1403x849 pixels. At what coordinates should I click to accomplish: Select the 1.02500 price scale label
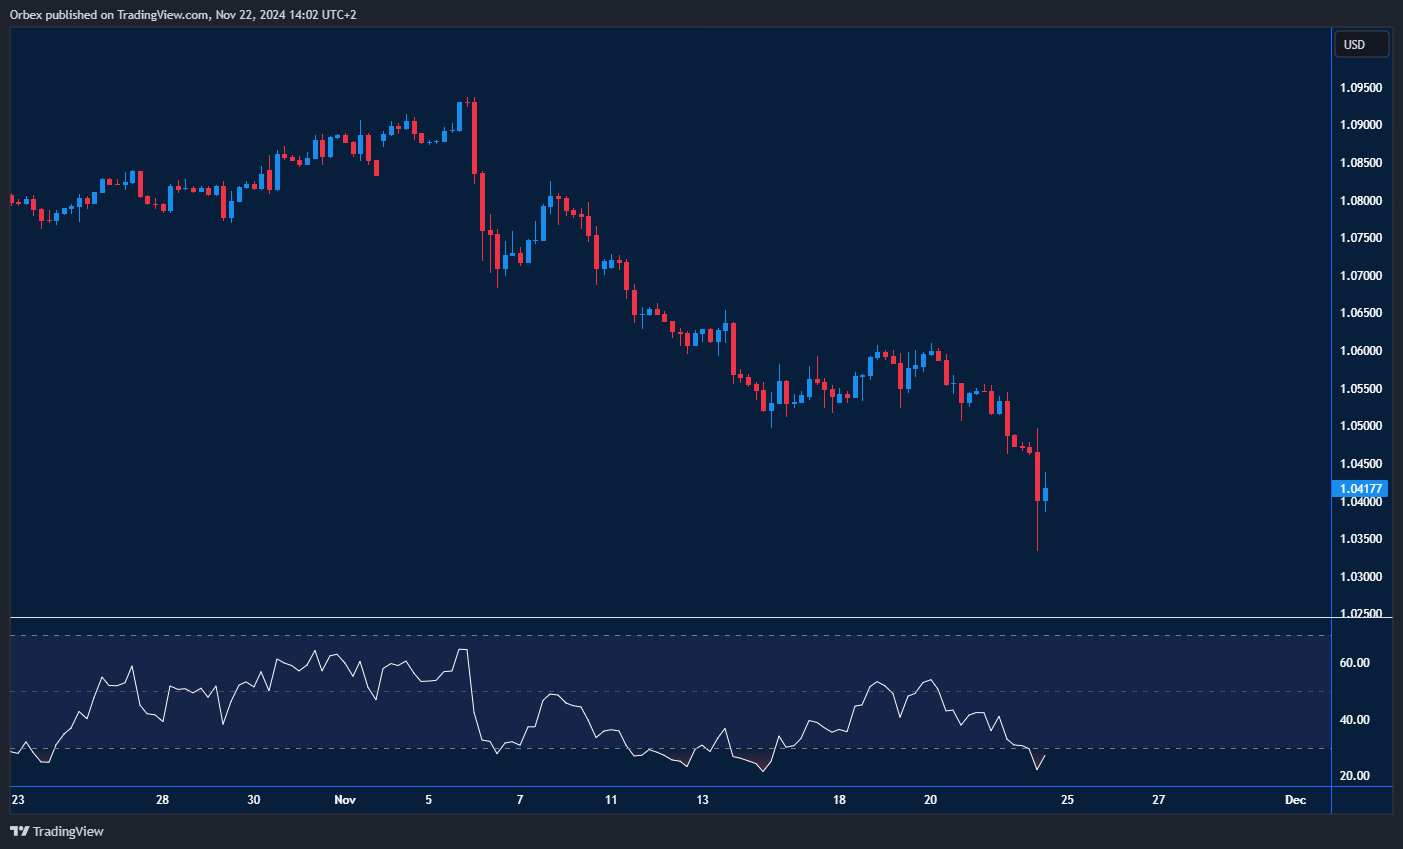(x=1361, y=614)
